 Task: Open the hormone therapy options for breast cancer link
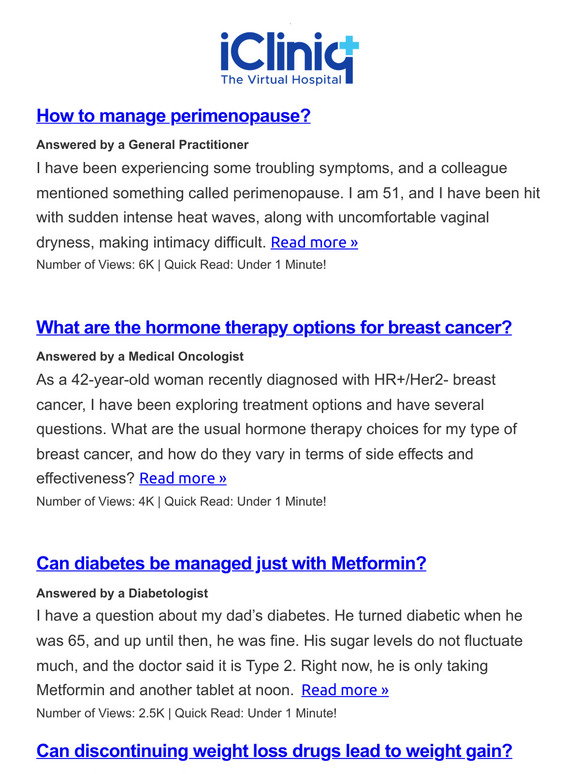click(x=274, y=327)
